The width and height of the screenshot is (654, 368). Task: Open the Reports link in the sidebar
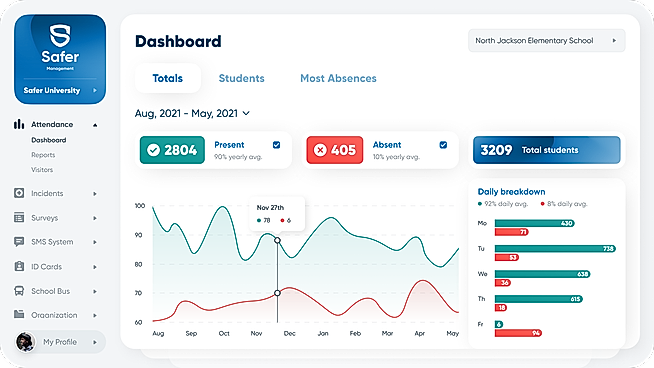click(43, 155)
